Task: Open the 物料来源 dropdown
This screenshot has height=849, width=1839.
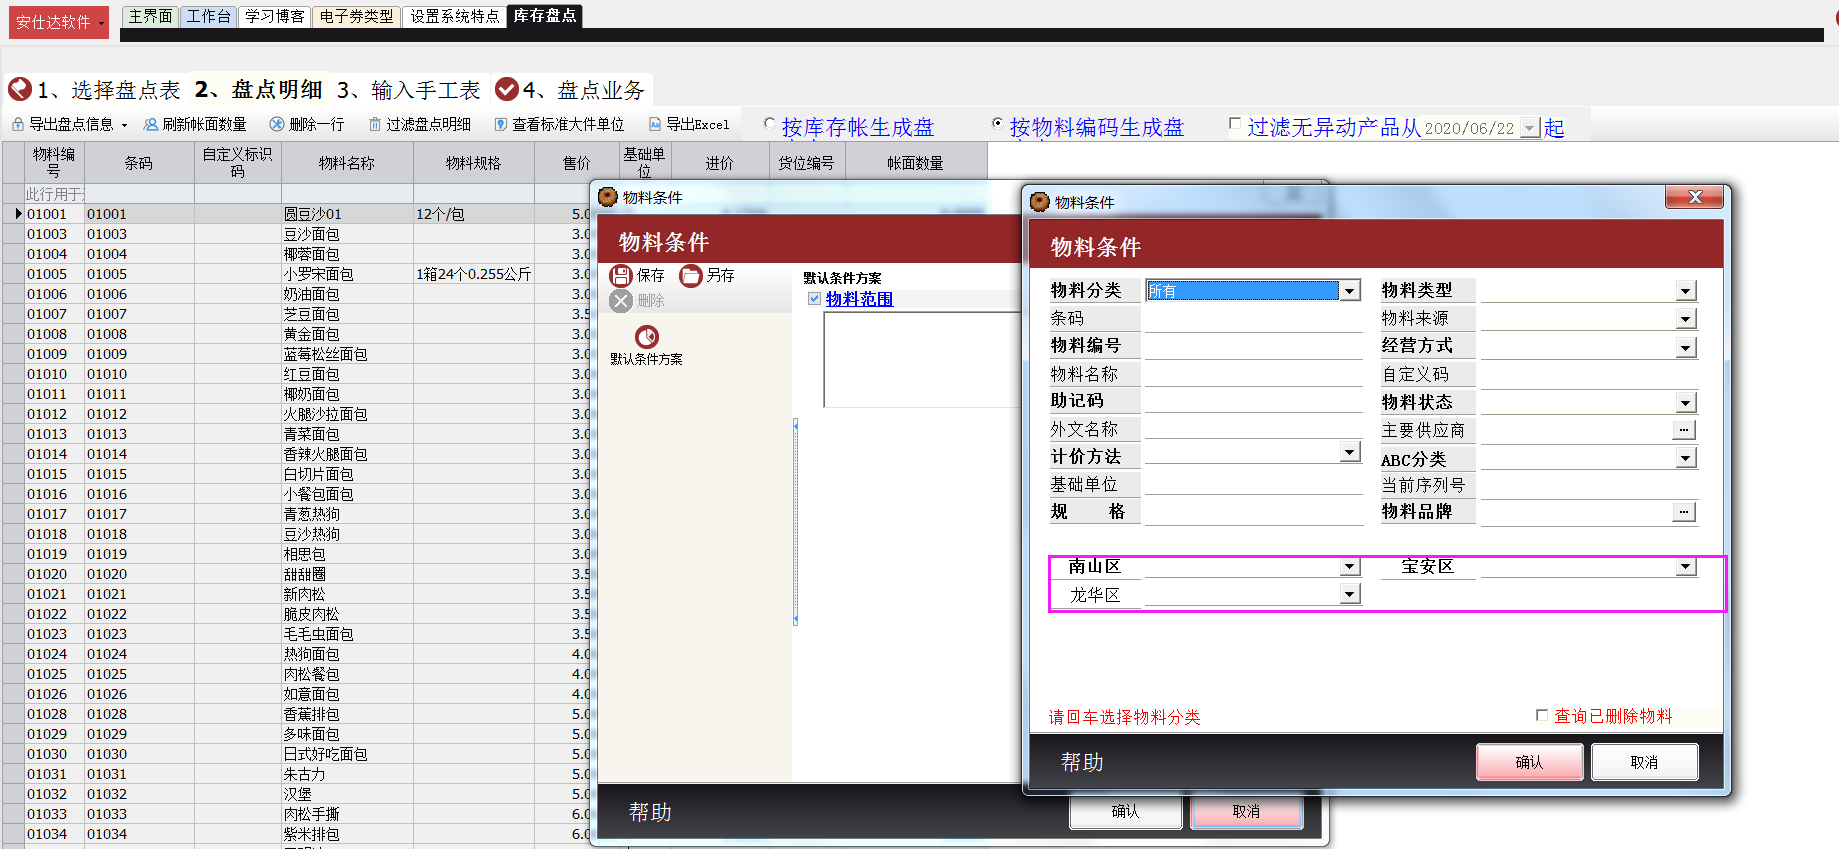Action: pos(1686,319)
